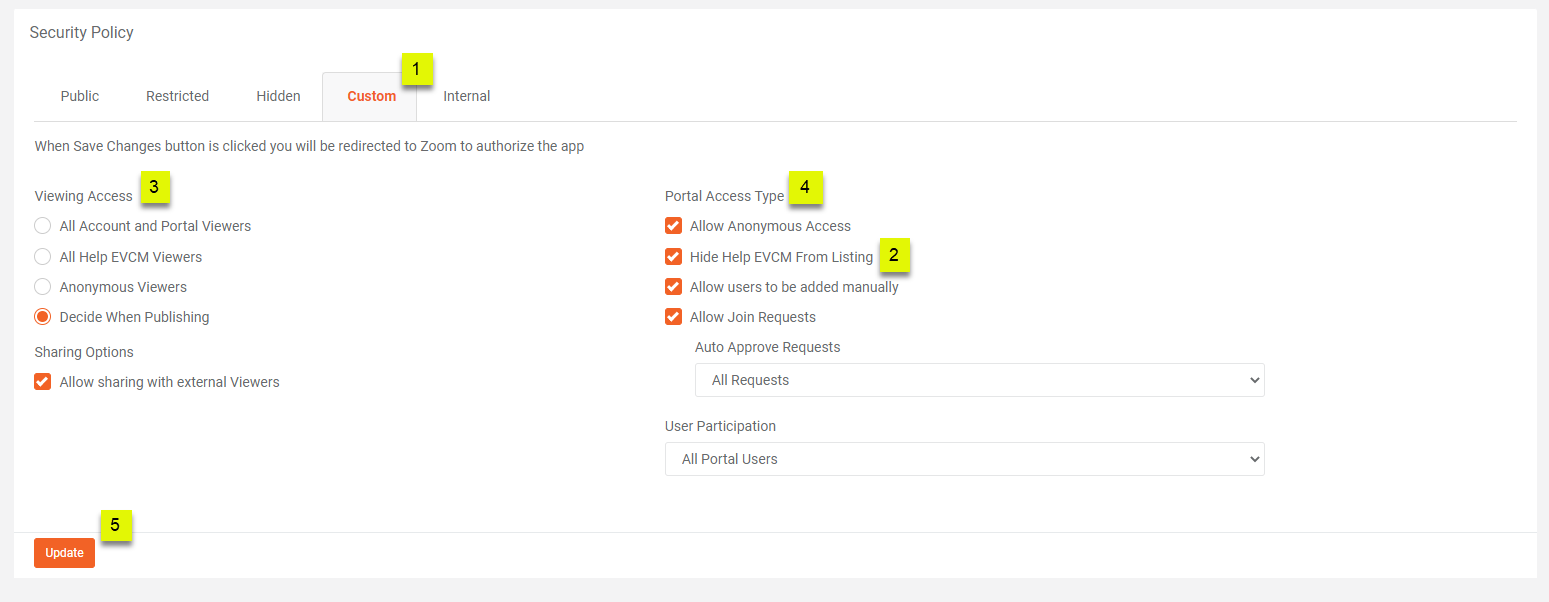Toggle Hide Help EVCM From Listing
Image resolution: width=1549 pixels, height=602 pixels.
tap(674, 257)
